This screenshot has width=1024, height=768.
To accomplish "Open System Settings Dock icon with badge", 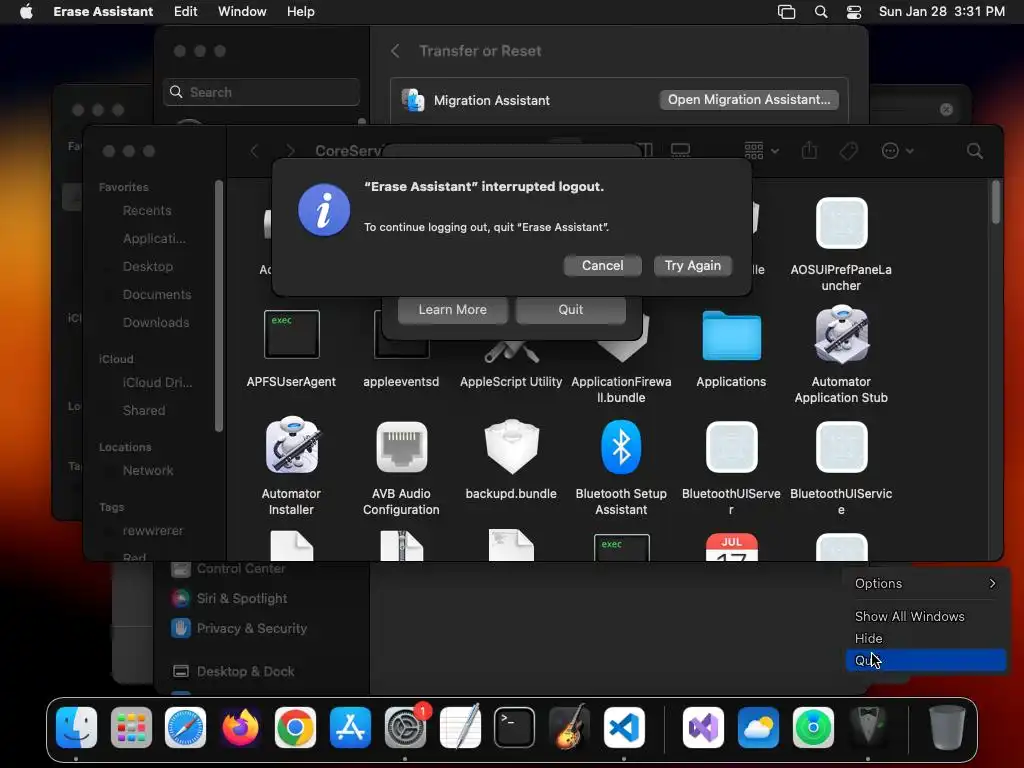I will coord(406,727).
